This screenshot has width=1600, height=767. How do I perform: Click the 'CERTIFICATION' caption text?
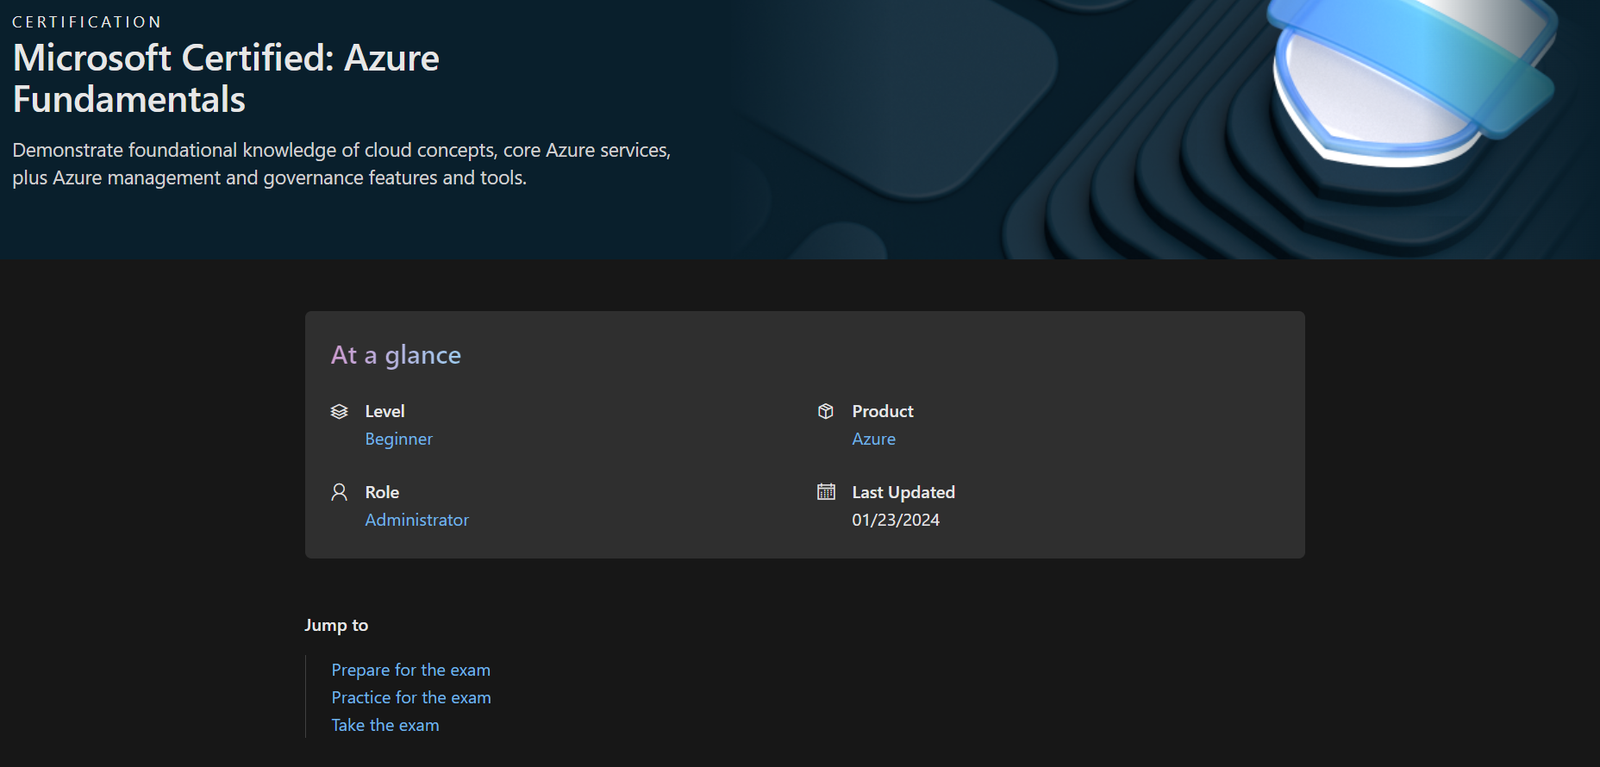click(87, 22)
